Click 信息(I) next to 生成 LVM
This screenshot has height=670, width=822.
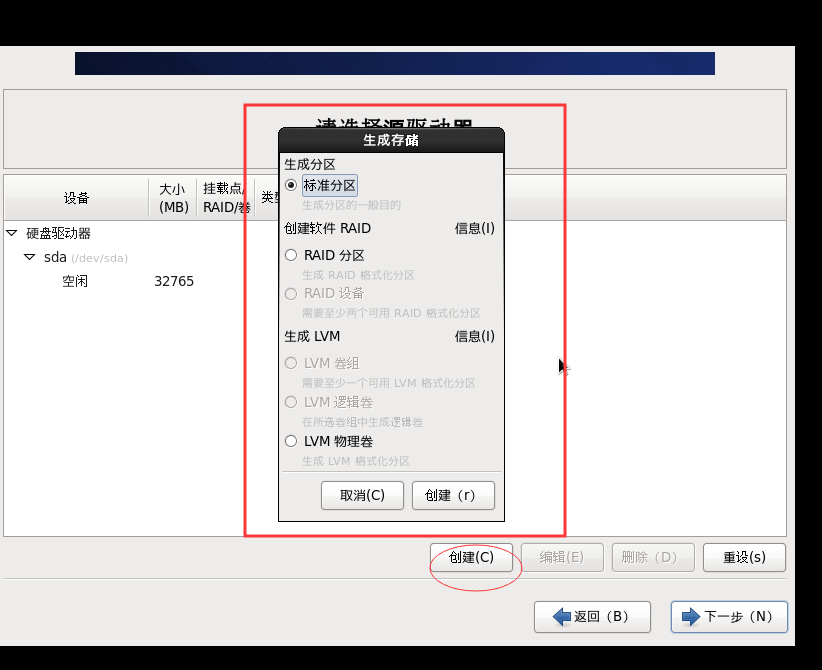click(474, 336)
